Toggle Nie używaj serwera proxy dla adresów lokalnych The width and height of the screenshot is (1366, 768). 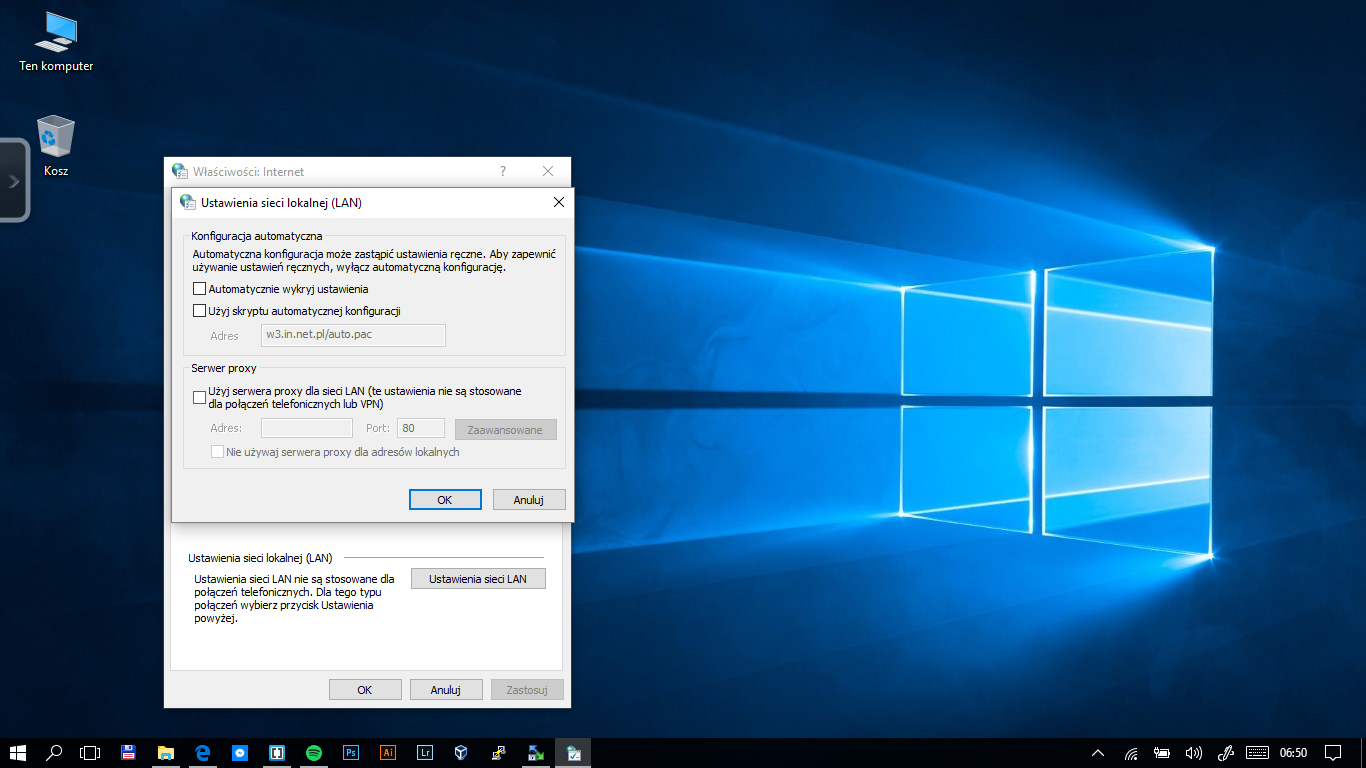pyautogui.click(x=217, y=452)
